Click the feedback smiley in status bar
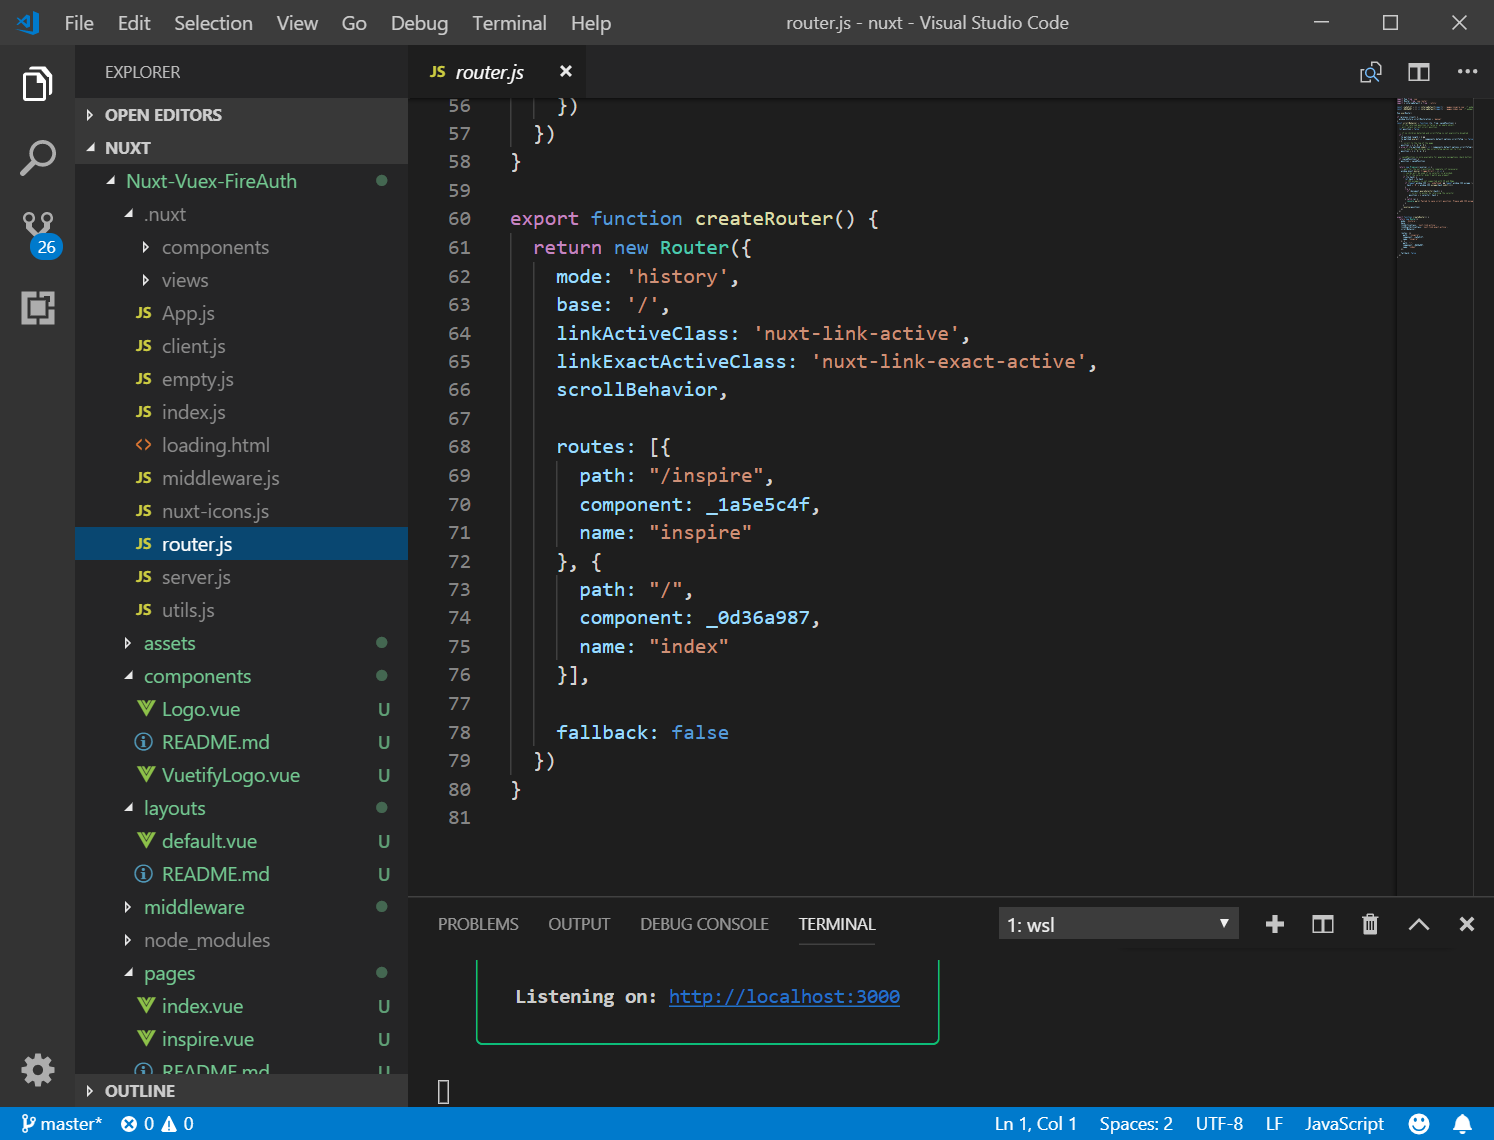The image size is (1494, 1140). coord(1418,1124)
